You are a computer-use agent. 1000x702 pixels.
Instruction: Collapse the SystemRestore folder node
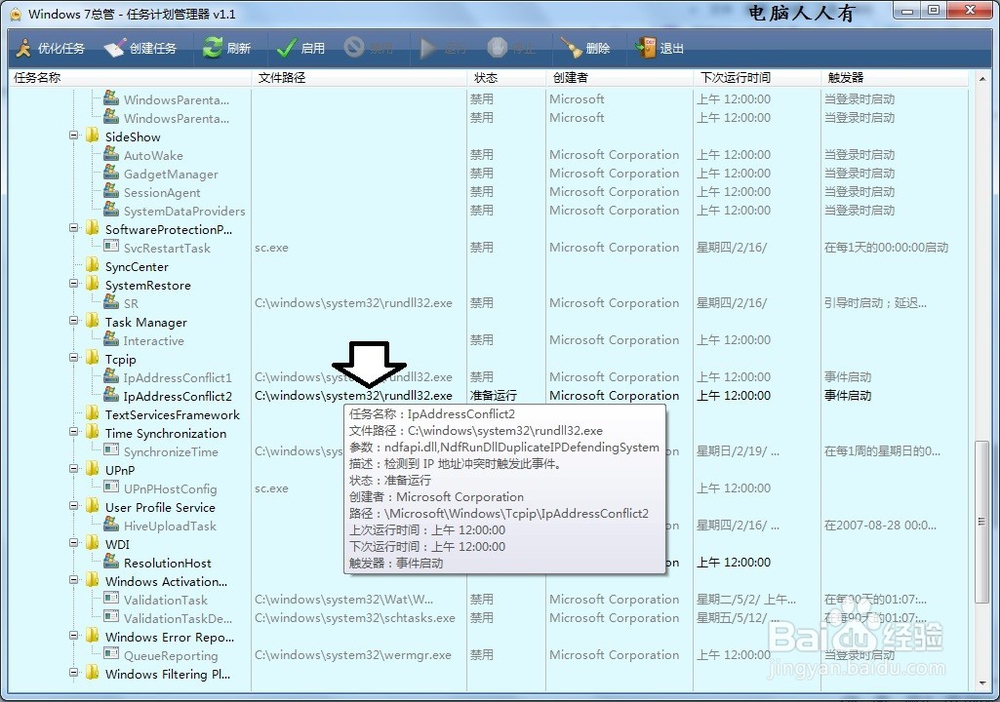click(x=74, y=284)
